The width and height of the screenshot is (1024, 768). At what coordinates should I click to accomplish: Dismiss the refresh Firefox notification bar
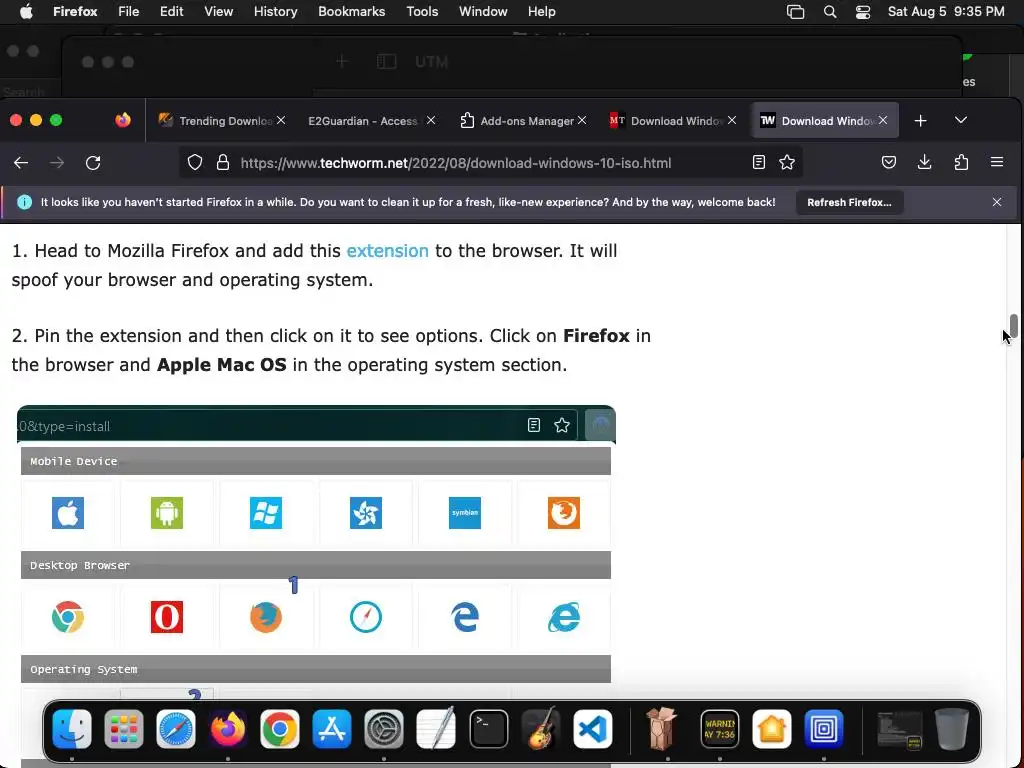click(x=997, y=202)
